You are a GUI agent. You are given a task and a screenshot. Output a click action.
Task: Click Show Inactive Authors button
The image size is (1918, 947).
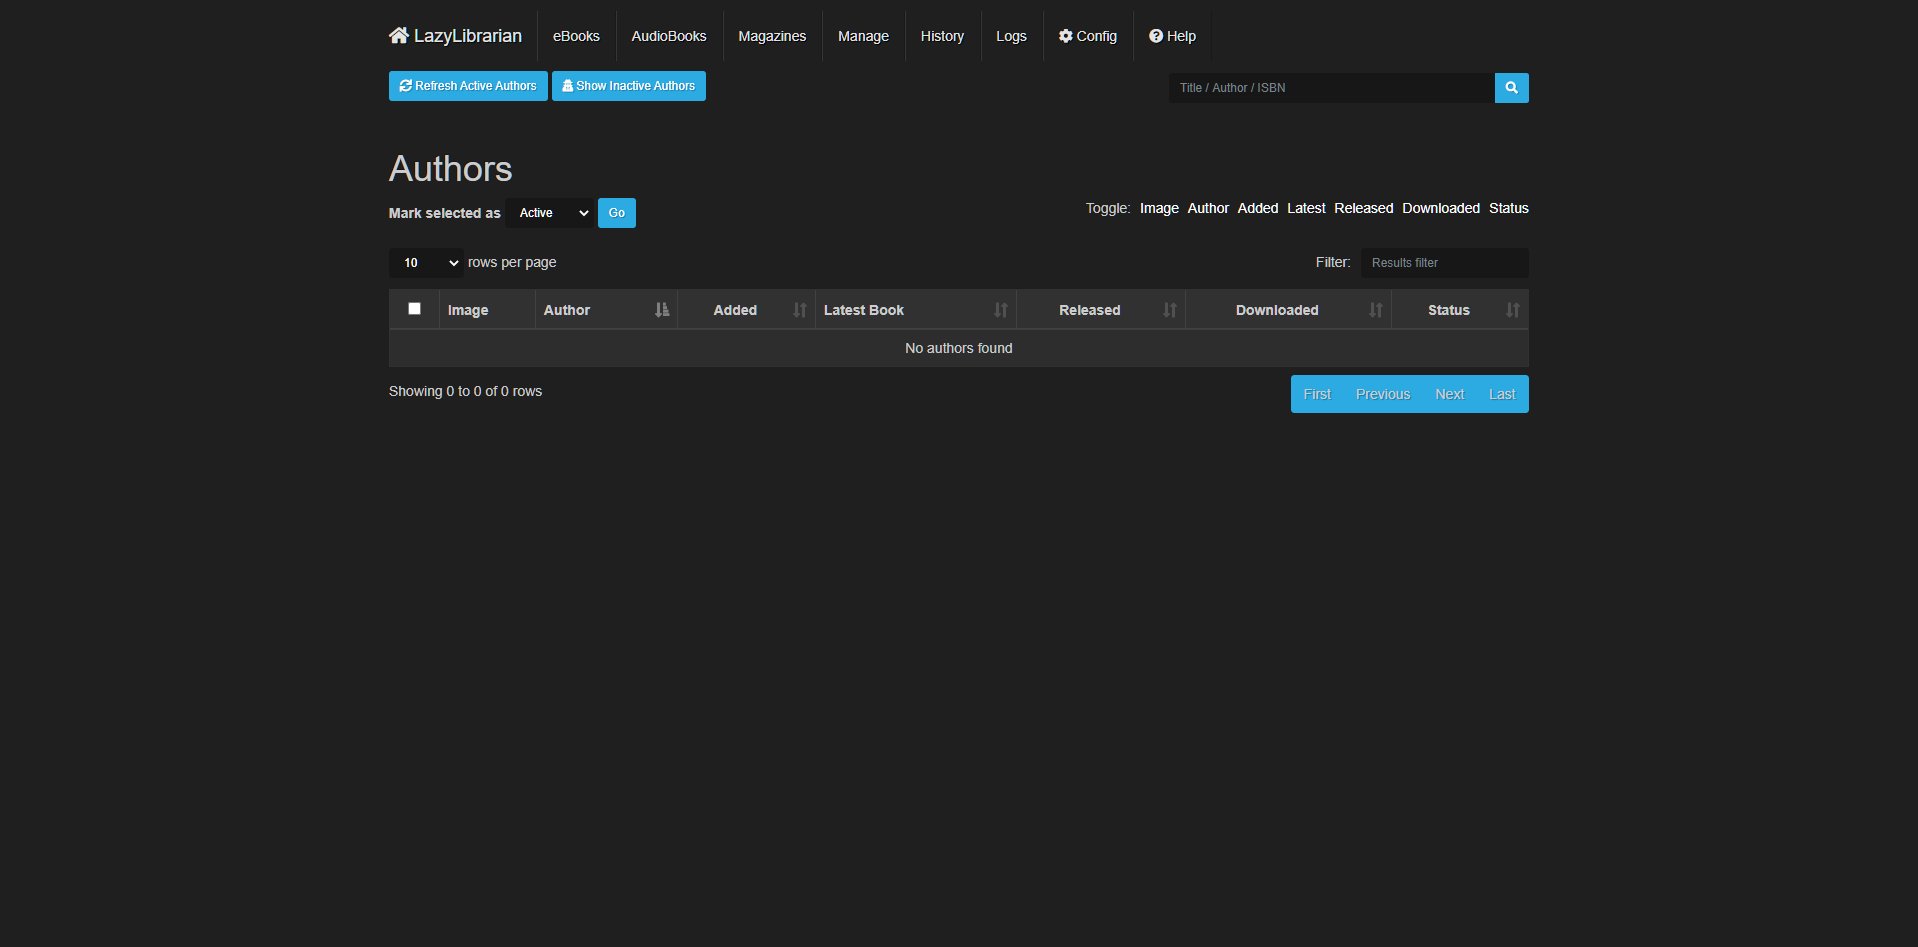628,86
